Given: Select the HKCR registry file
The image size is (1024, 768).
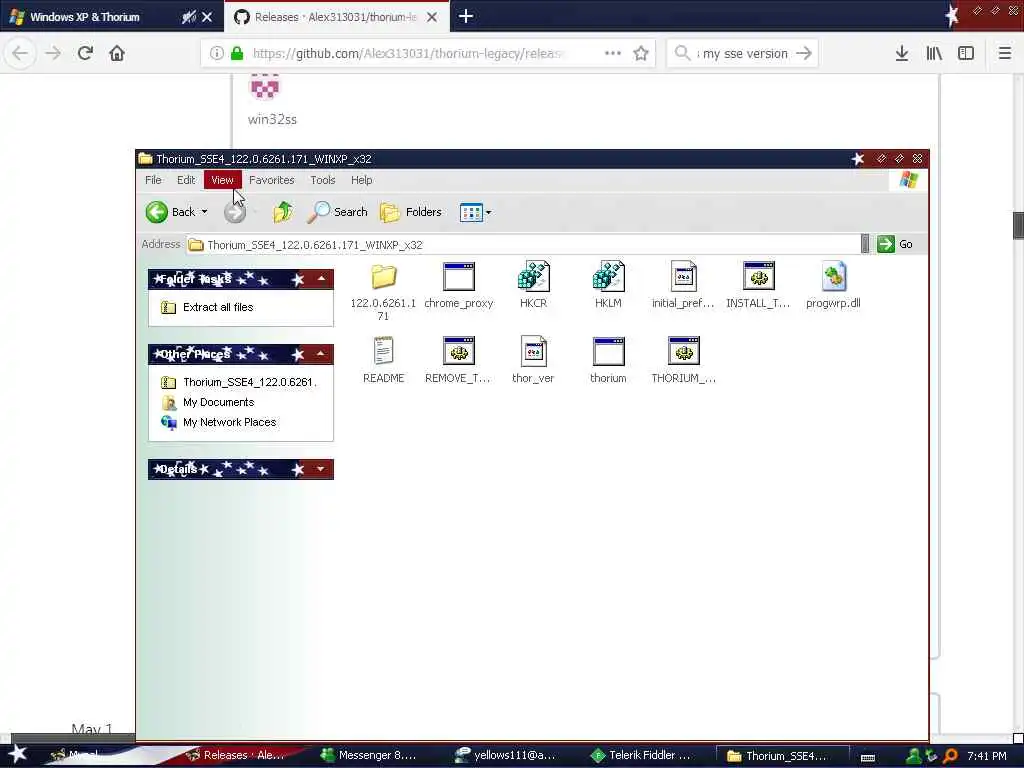Looking at the screenshot, I should point(534,276).
